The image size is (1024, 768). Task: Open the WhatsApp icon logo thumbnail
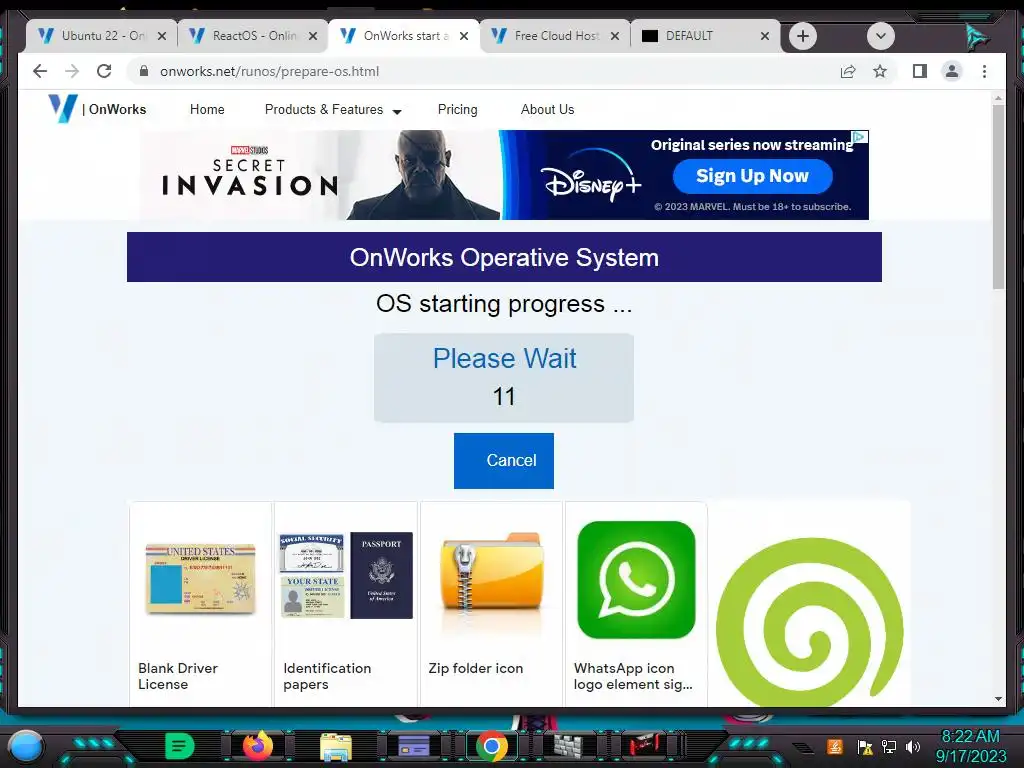pos(636,579)
